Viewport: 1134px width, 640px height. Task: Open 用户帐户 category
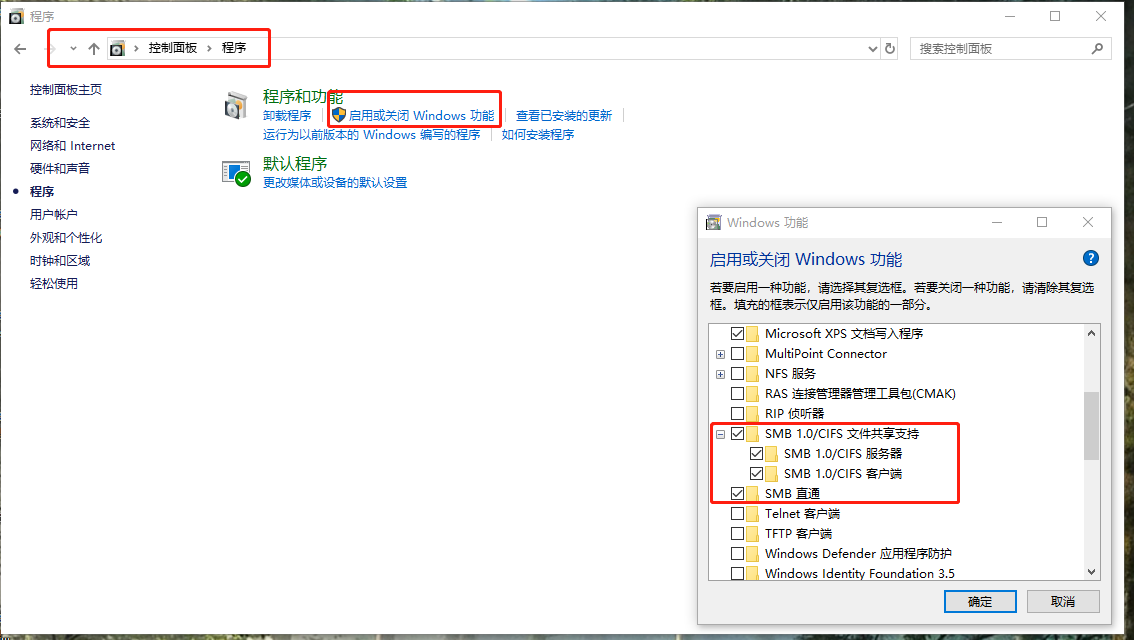(54, 215)
